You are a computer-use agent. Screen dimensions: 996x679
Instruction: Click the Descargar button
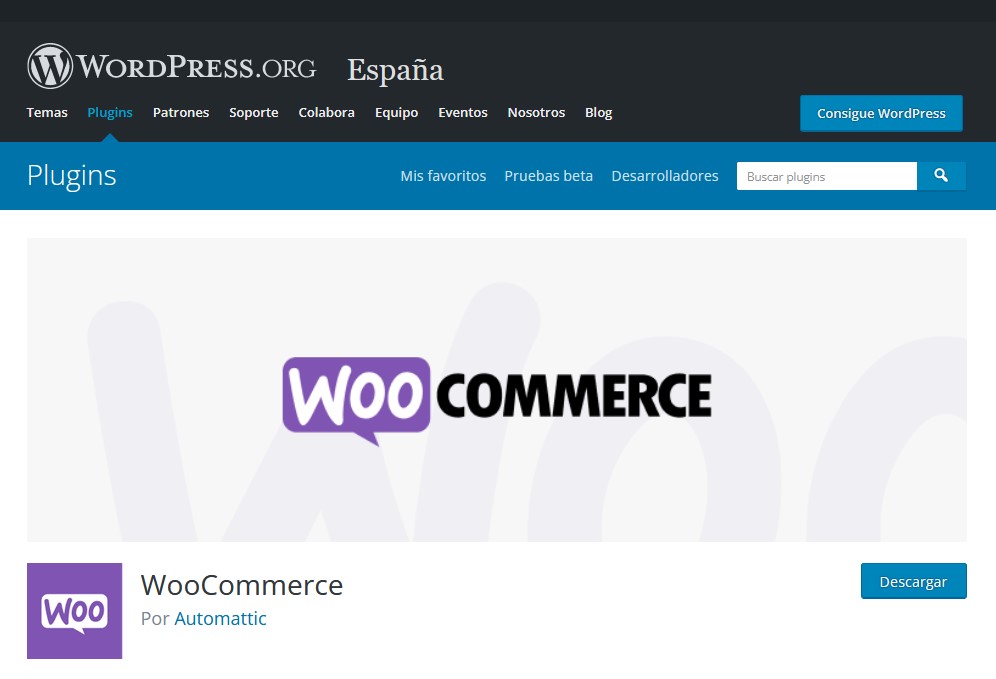913,581
